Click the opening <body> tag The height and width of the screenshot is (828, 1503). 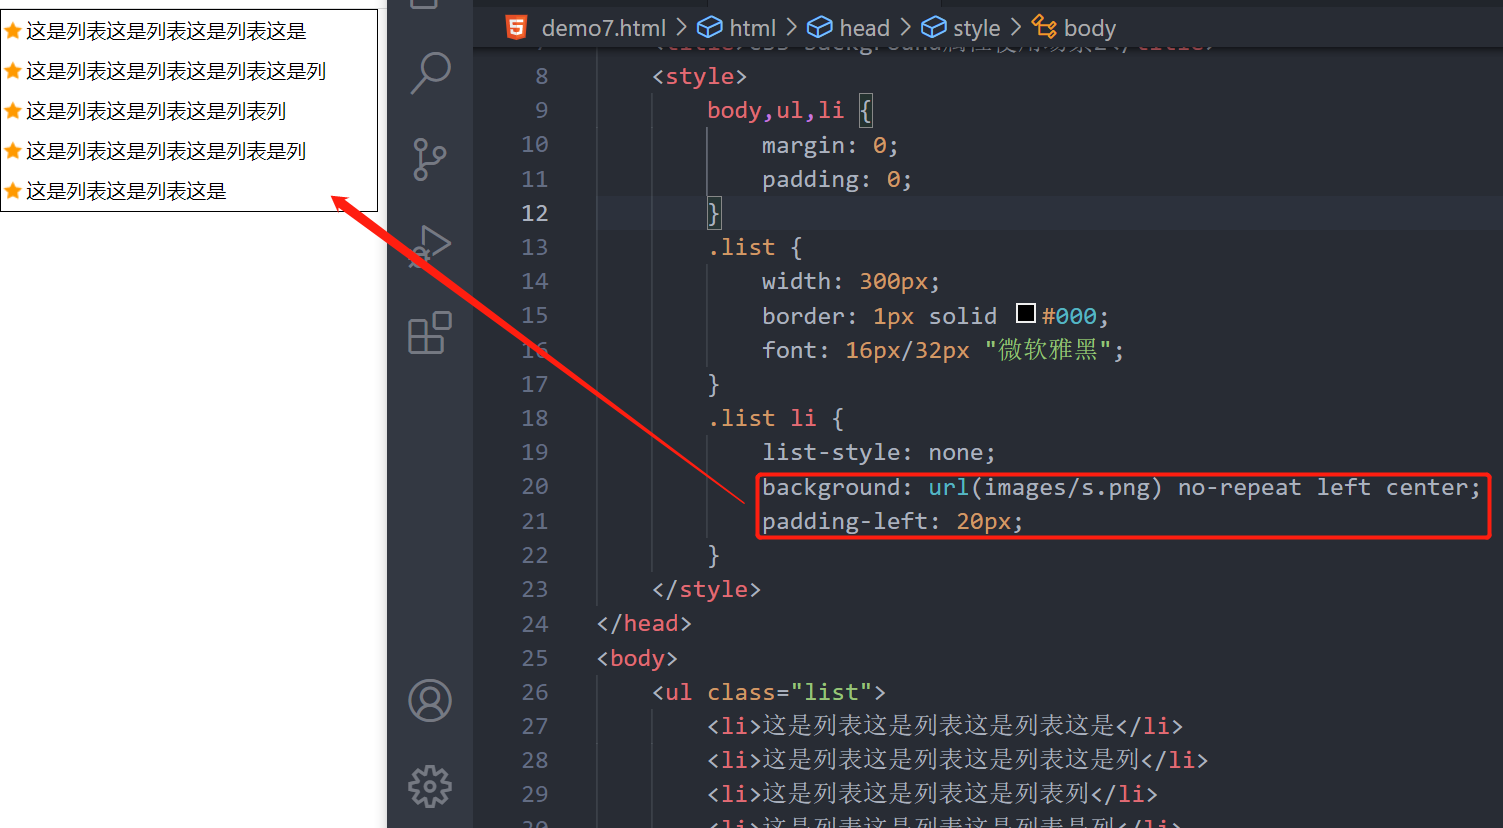click(637, 658)
